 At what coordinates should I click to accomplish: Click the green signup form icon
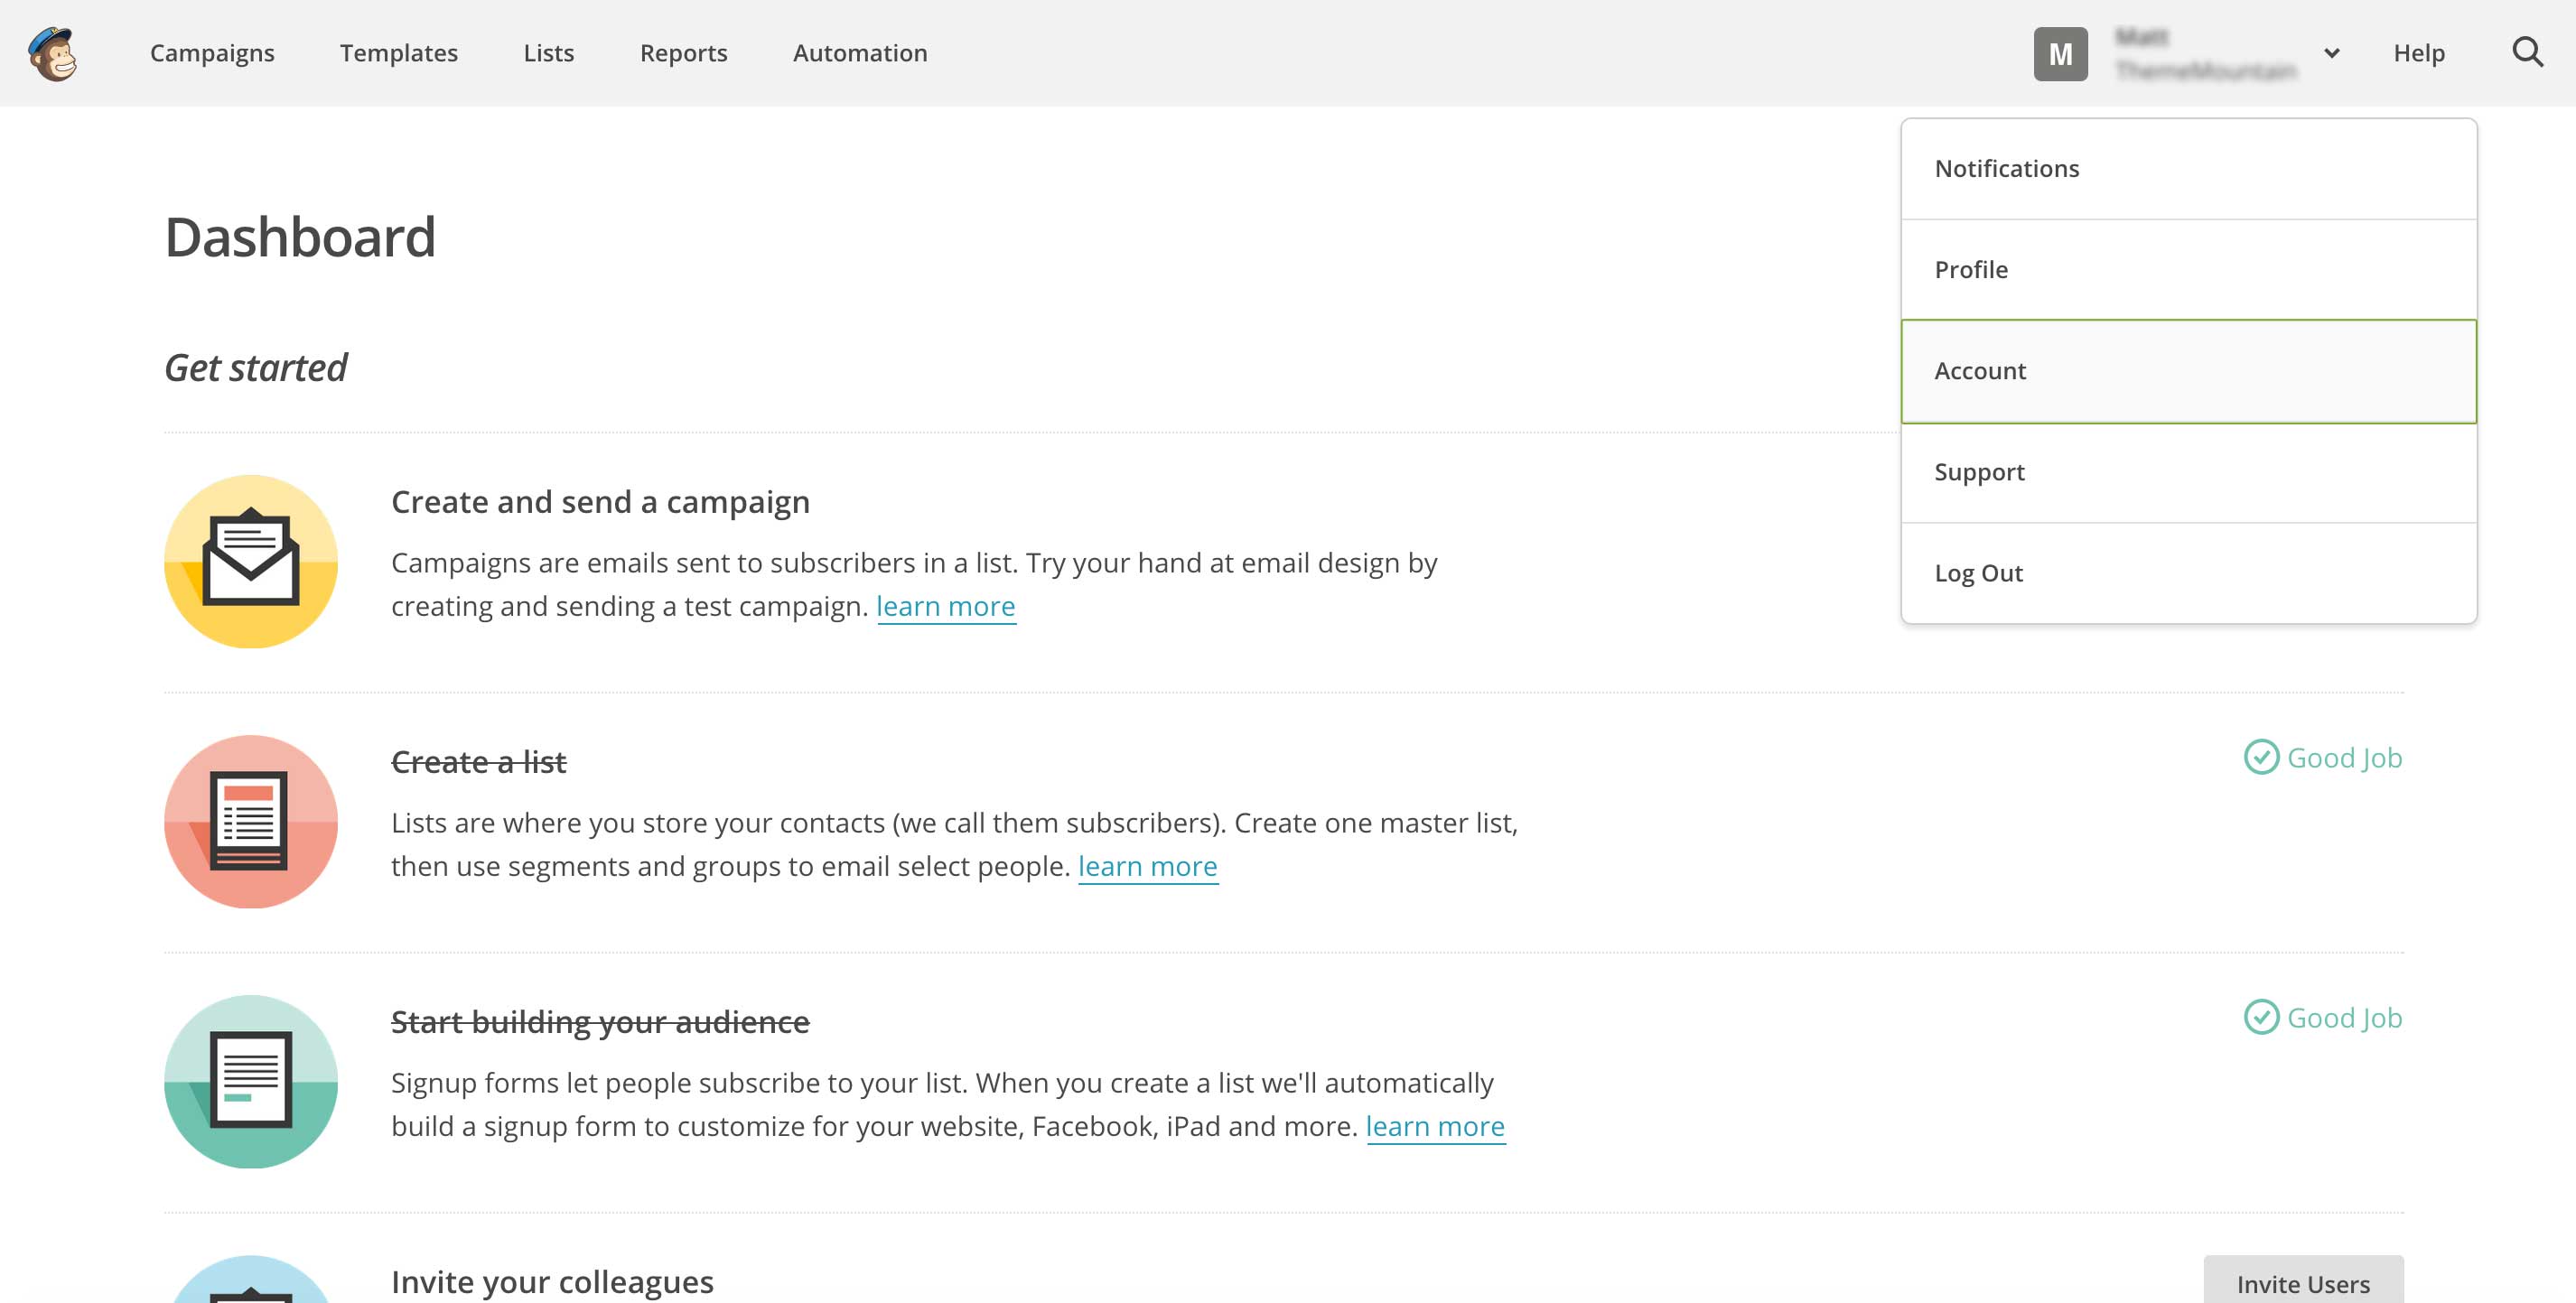pyautogui.click(x=251, y=1081)
